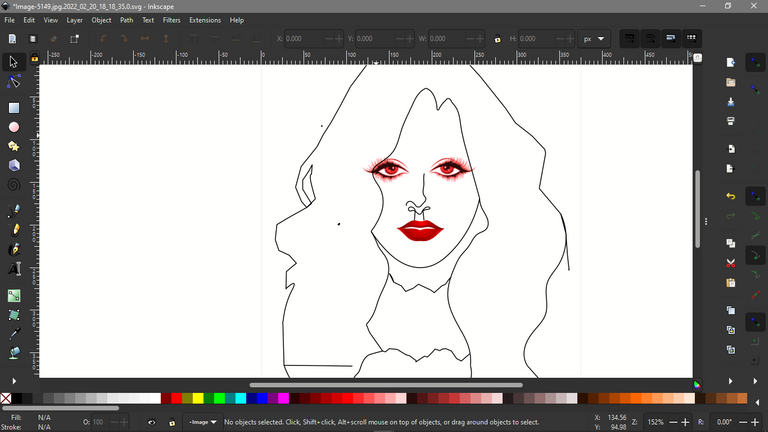Toggle width-height ratio lock

[498, 39]
